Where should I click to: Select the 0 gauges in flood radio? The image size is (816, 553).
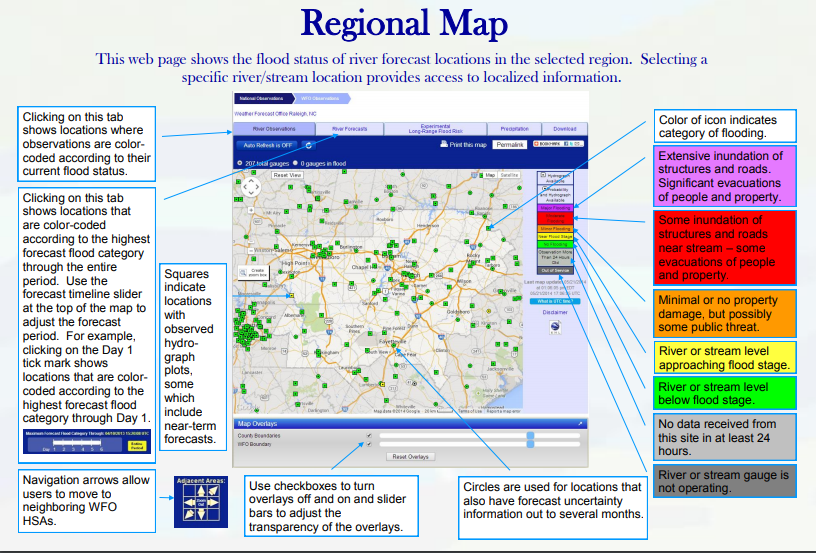(x=295, y=163)
